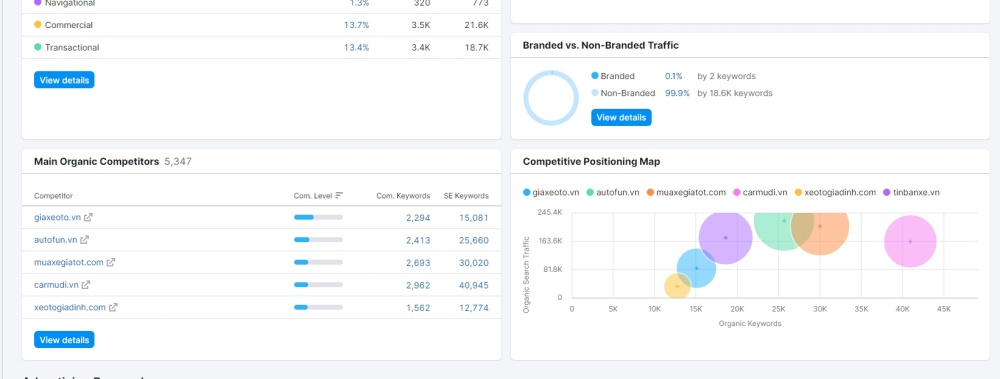
Task: Click the Branded vs Non-Branded donut chart
Action: click(551, 98)
